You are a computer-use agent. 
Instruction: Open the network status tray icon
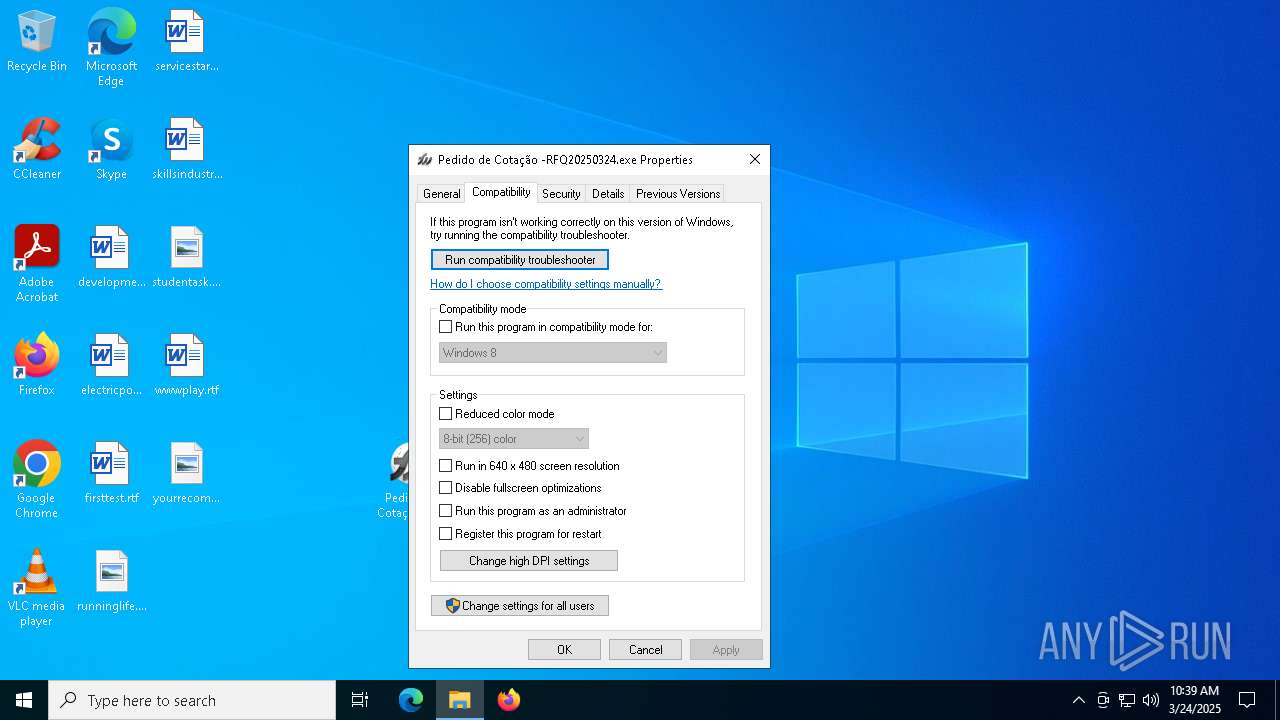[x=1127, y=700]
